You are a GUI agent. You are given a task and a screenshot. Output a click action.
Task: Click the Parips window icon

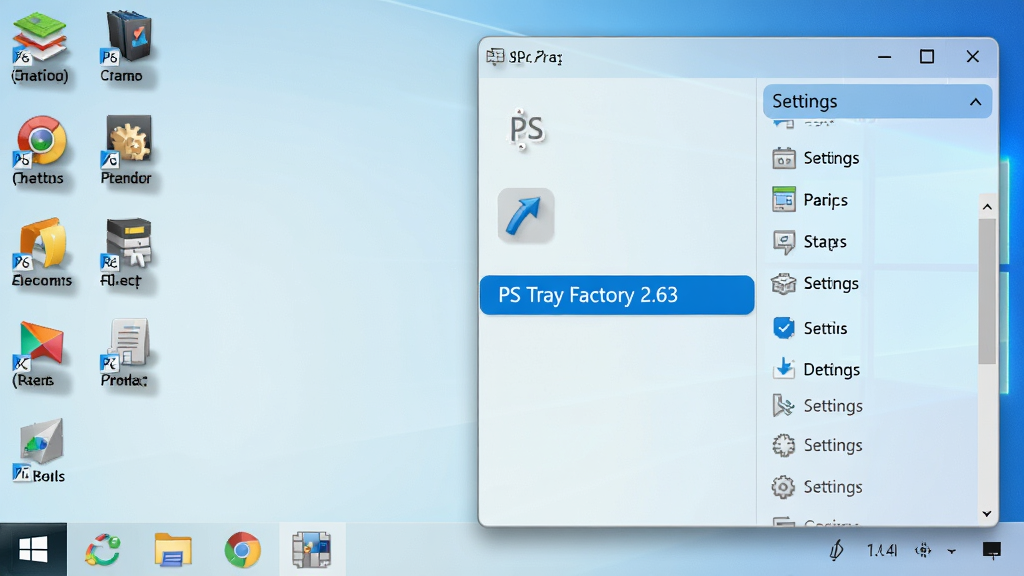click(784, 199)
